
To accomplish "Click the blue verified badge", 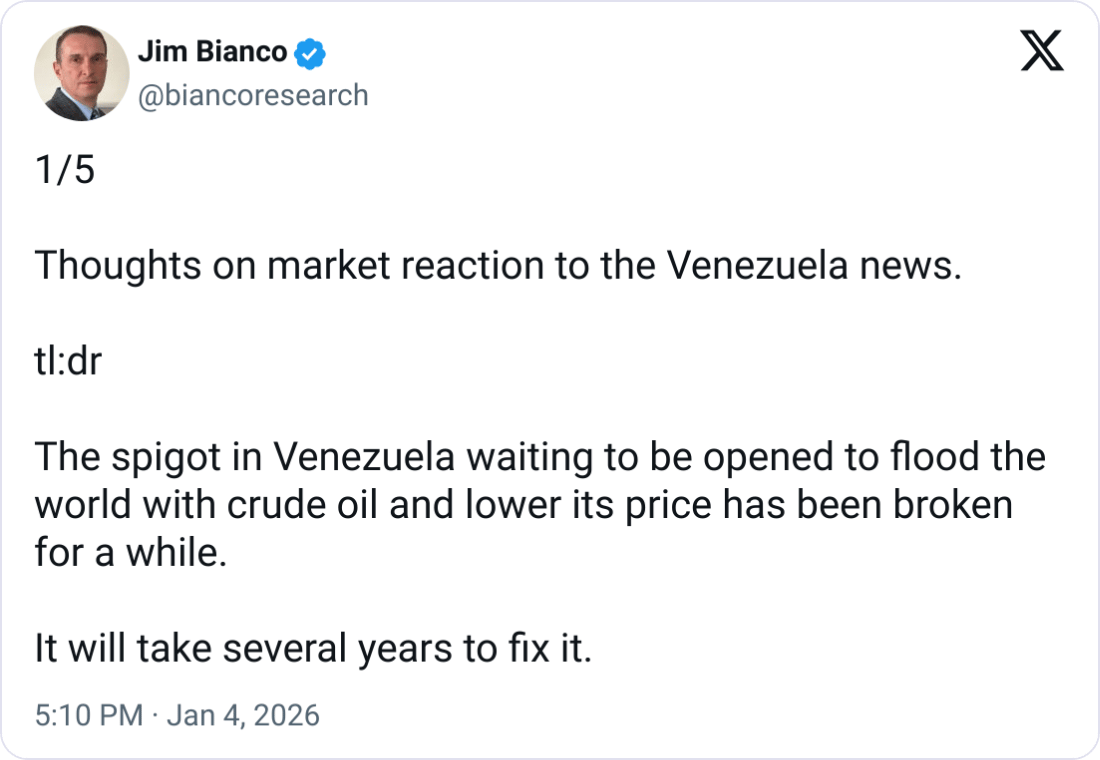I will pyautogui.click(x=313, y=53).
